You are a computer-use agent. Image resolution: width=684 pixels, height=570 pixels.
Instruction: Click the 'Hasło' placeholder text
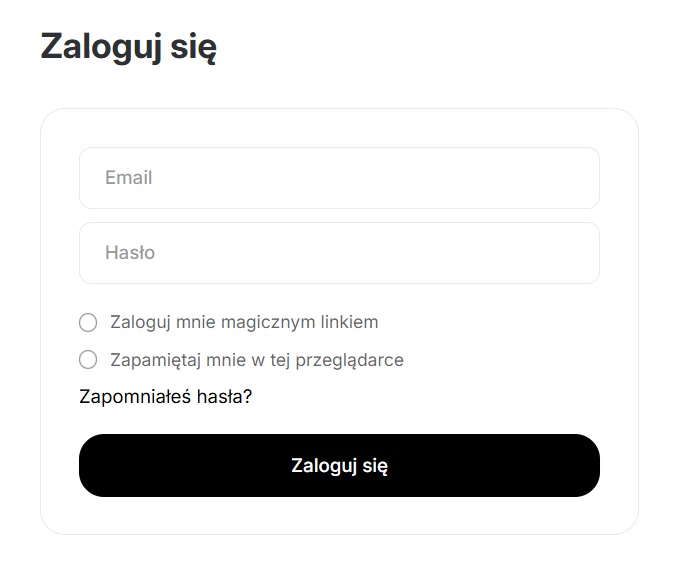coord(130,253)
